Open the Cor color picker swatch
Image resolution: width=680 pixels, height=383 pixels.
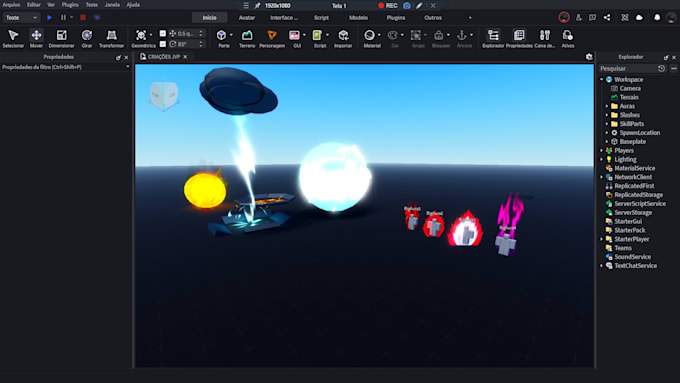click(x=392, y=35)
